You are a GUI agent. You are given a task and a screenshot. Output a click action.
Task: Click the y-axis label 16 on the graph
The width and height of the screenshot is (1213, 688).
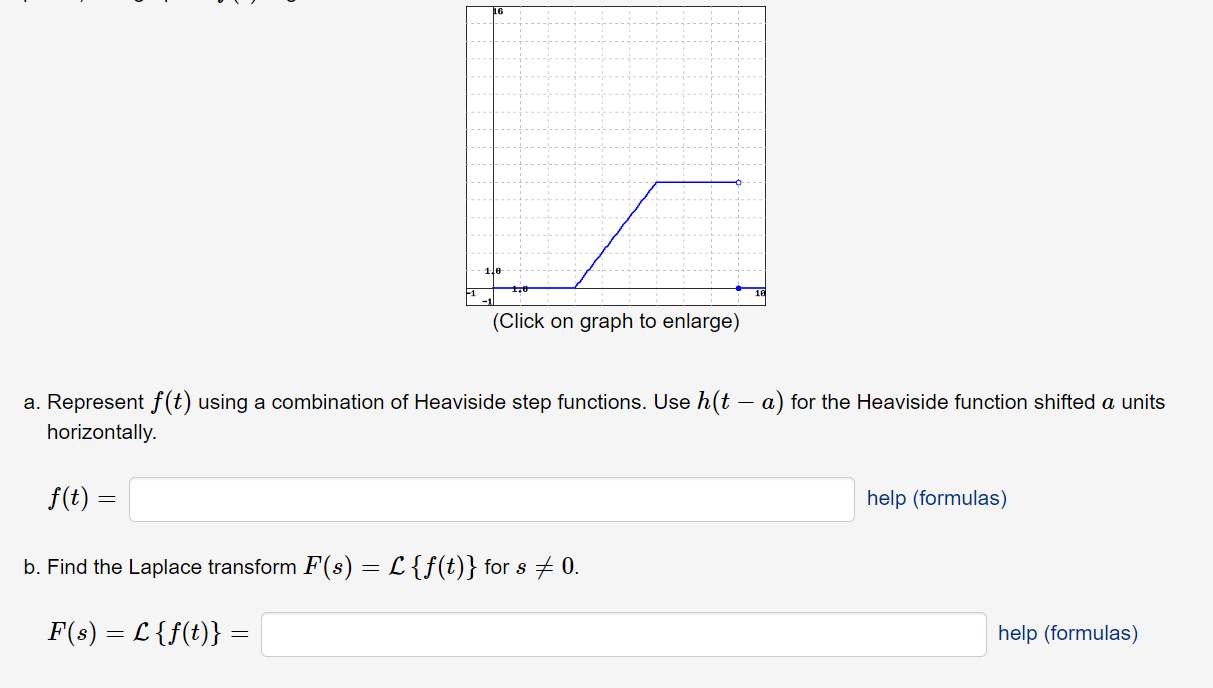497,9
